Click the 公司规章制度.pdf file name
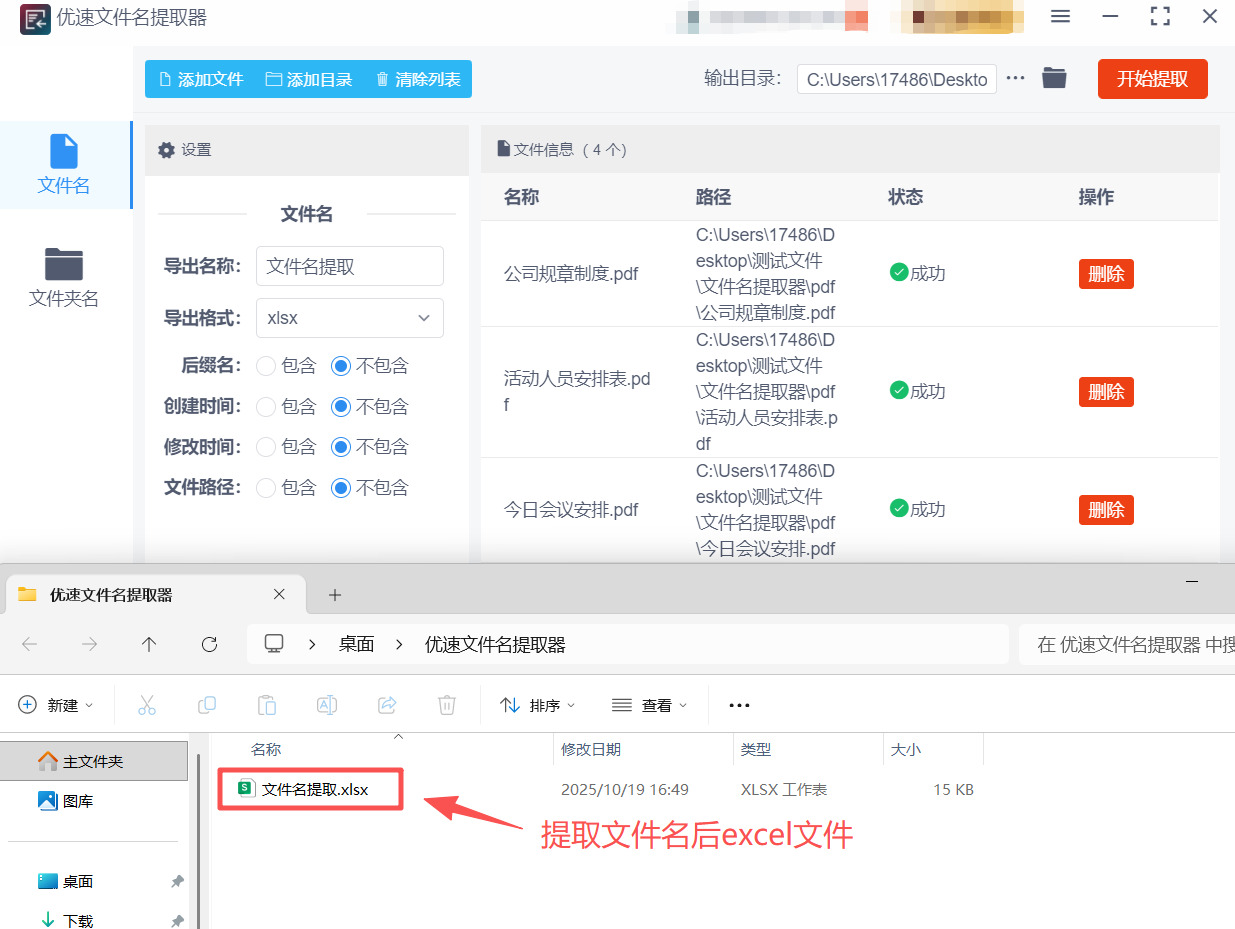Viewport: 1235px width, 929px height. point(571,274)
